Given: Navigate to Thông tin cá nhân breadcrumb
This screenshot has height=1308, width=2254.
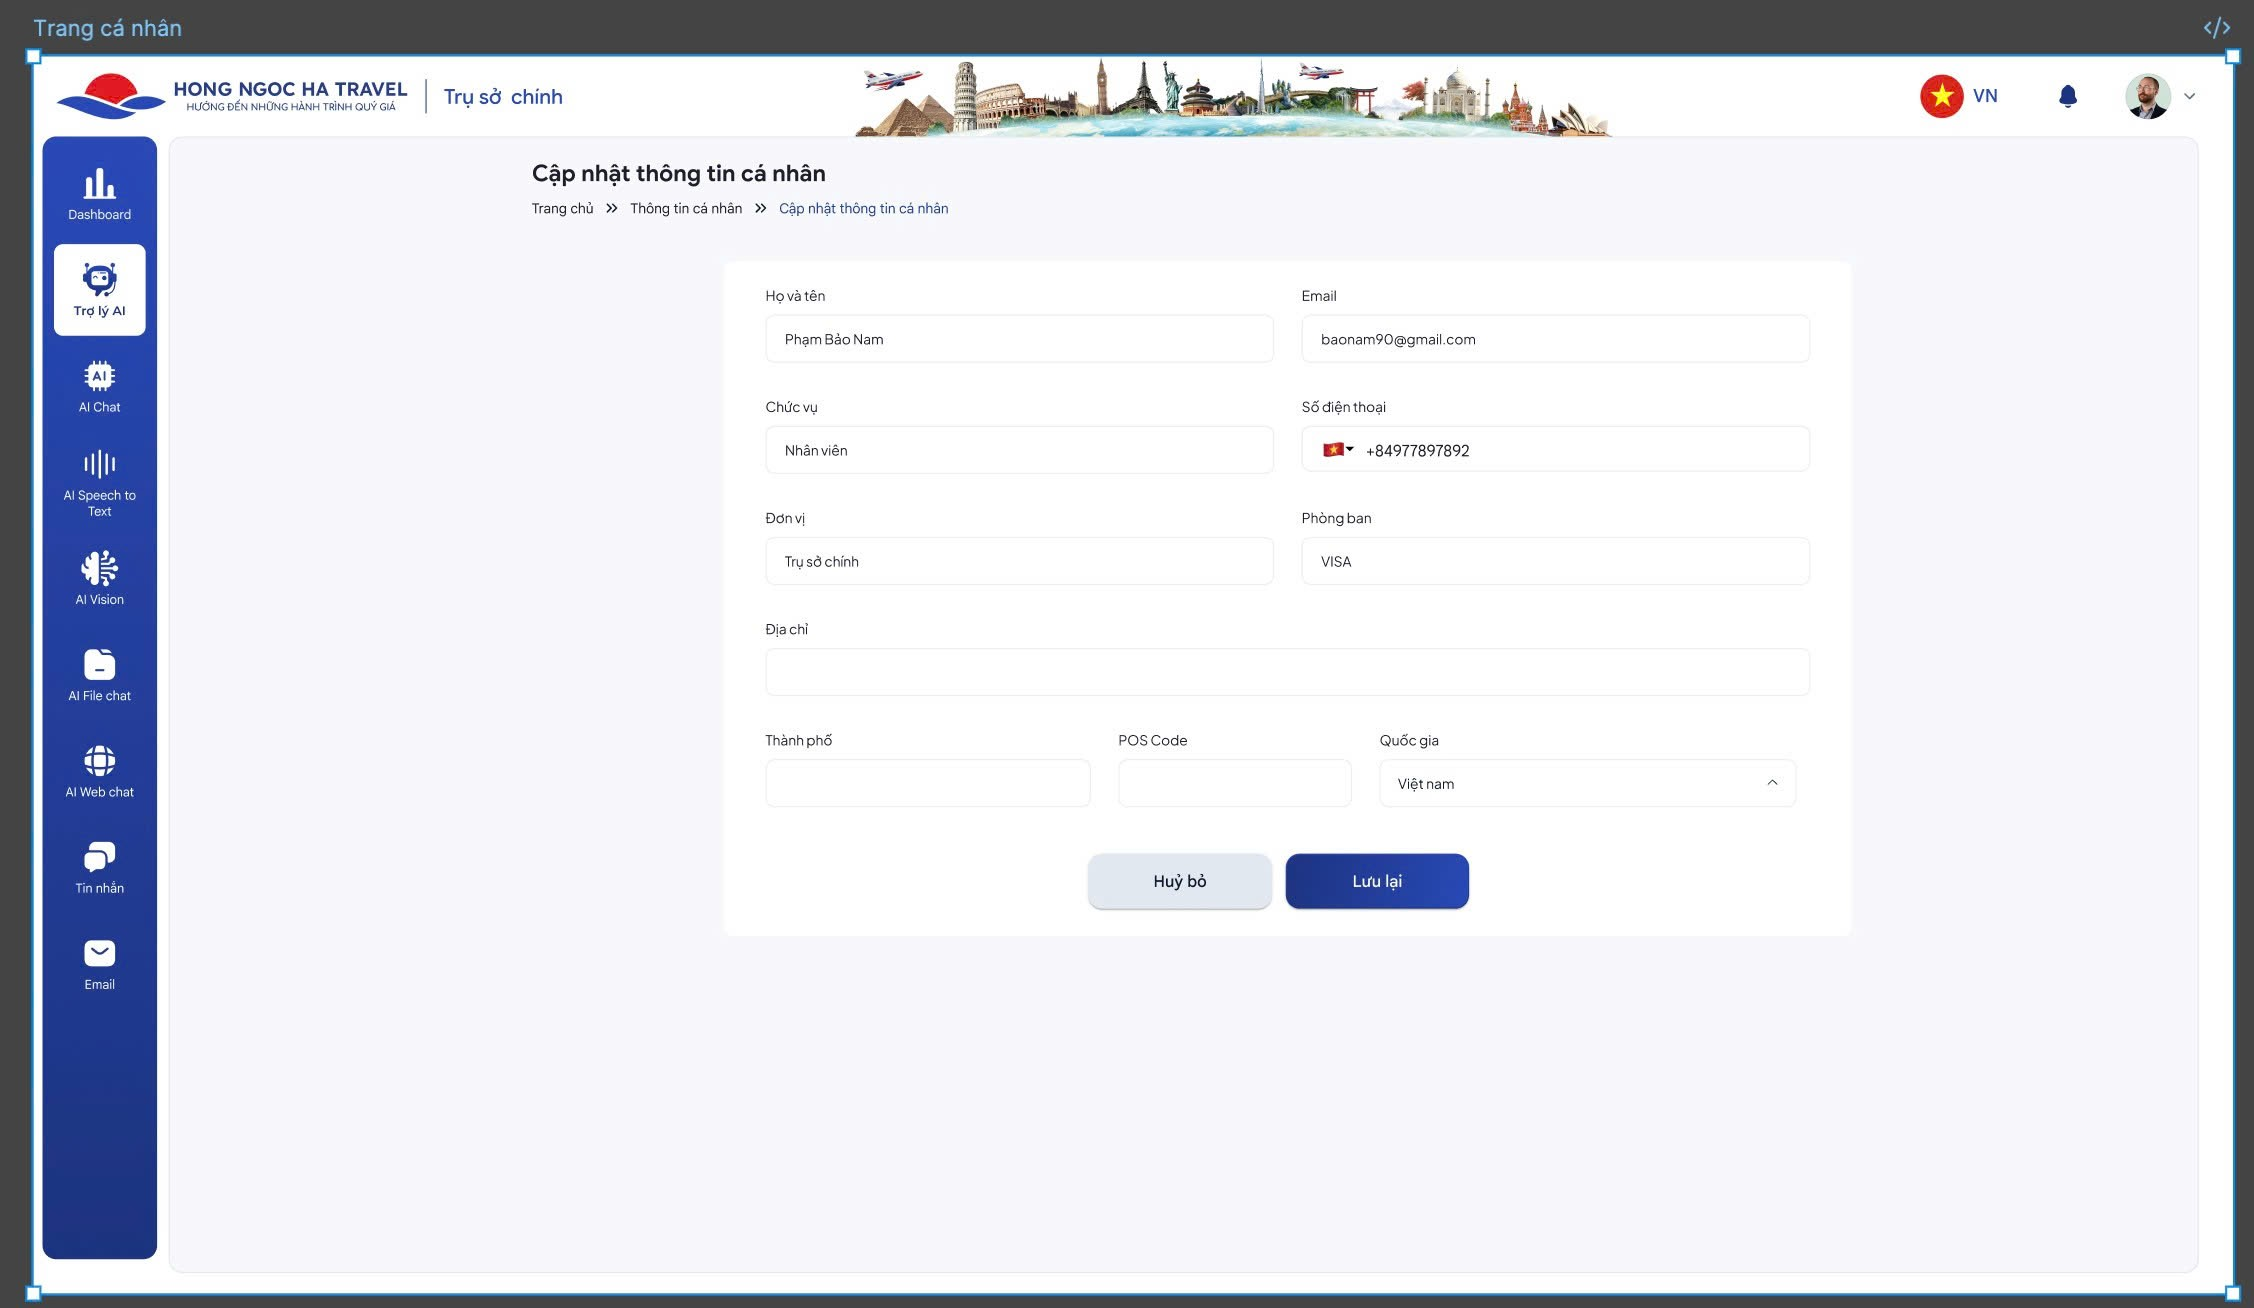Looking at the screenshot, I should click(x=685, y=208).
